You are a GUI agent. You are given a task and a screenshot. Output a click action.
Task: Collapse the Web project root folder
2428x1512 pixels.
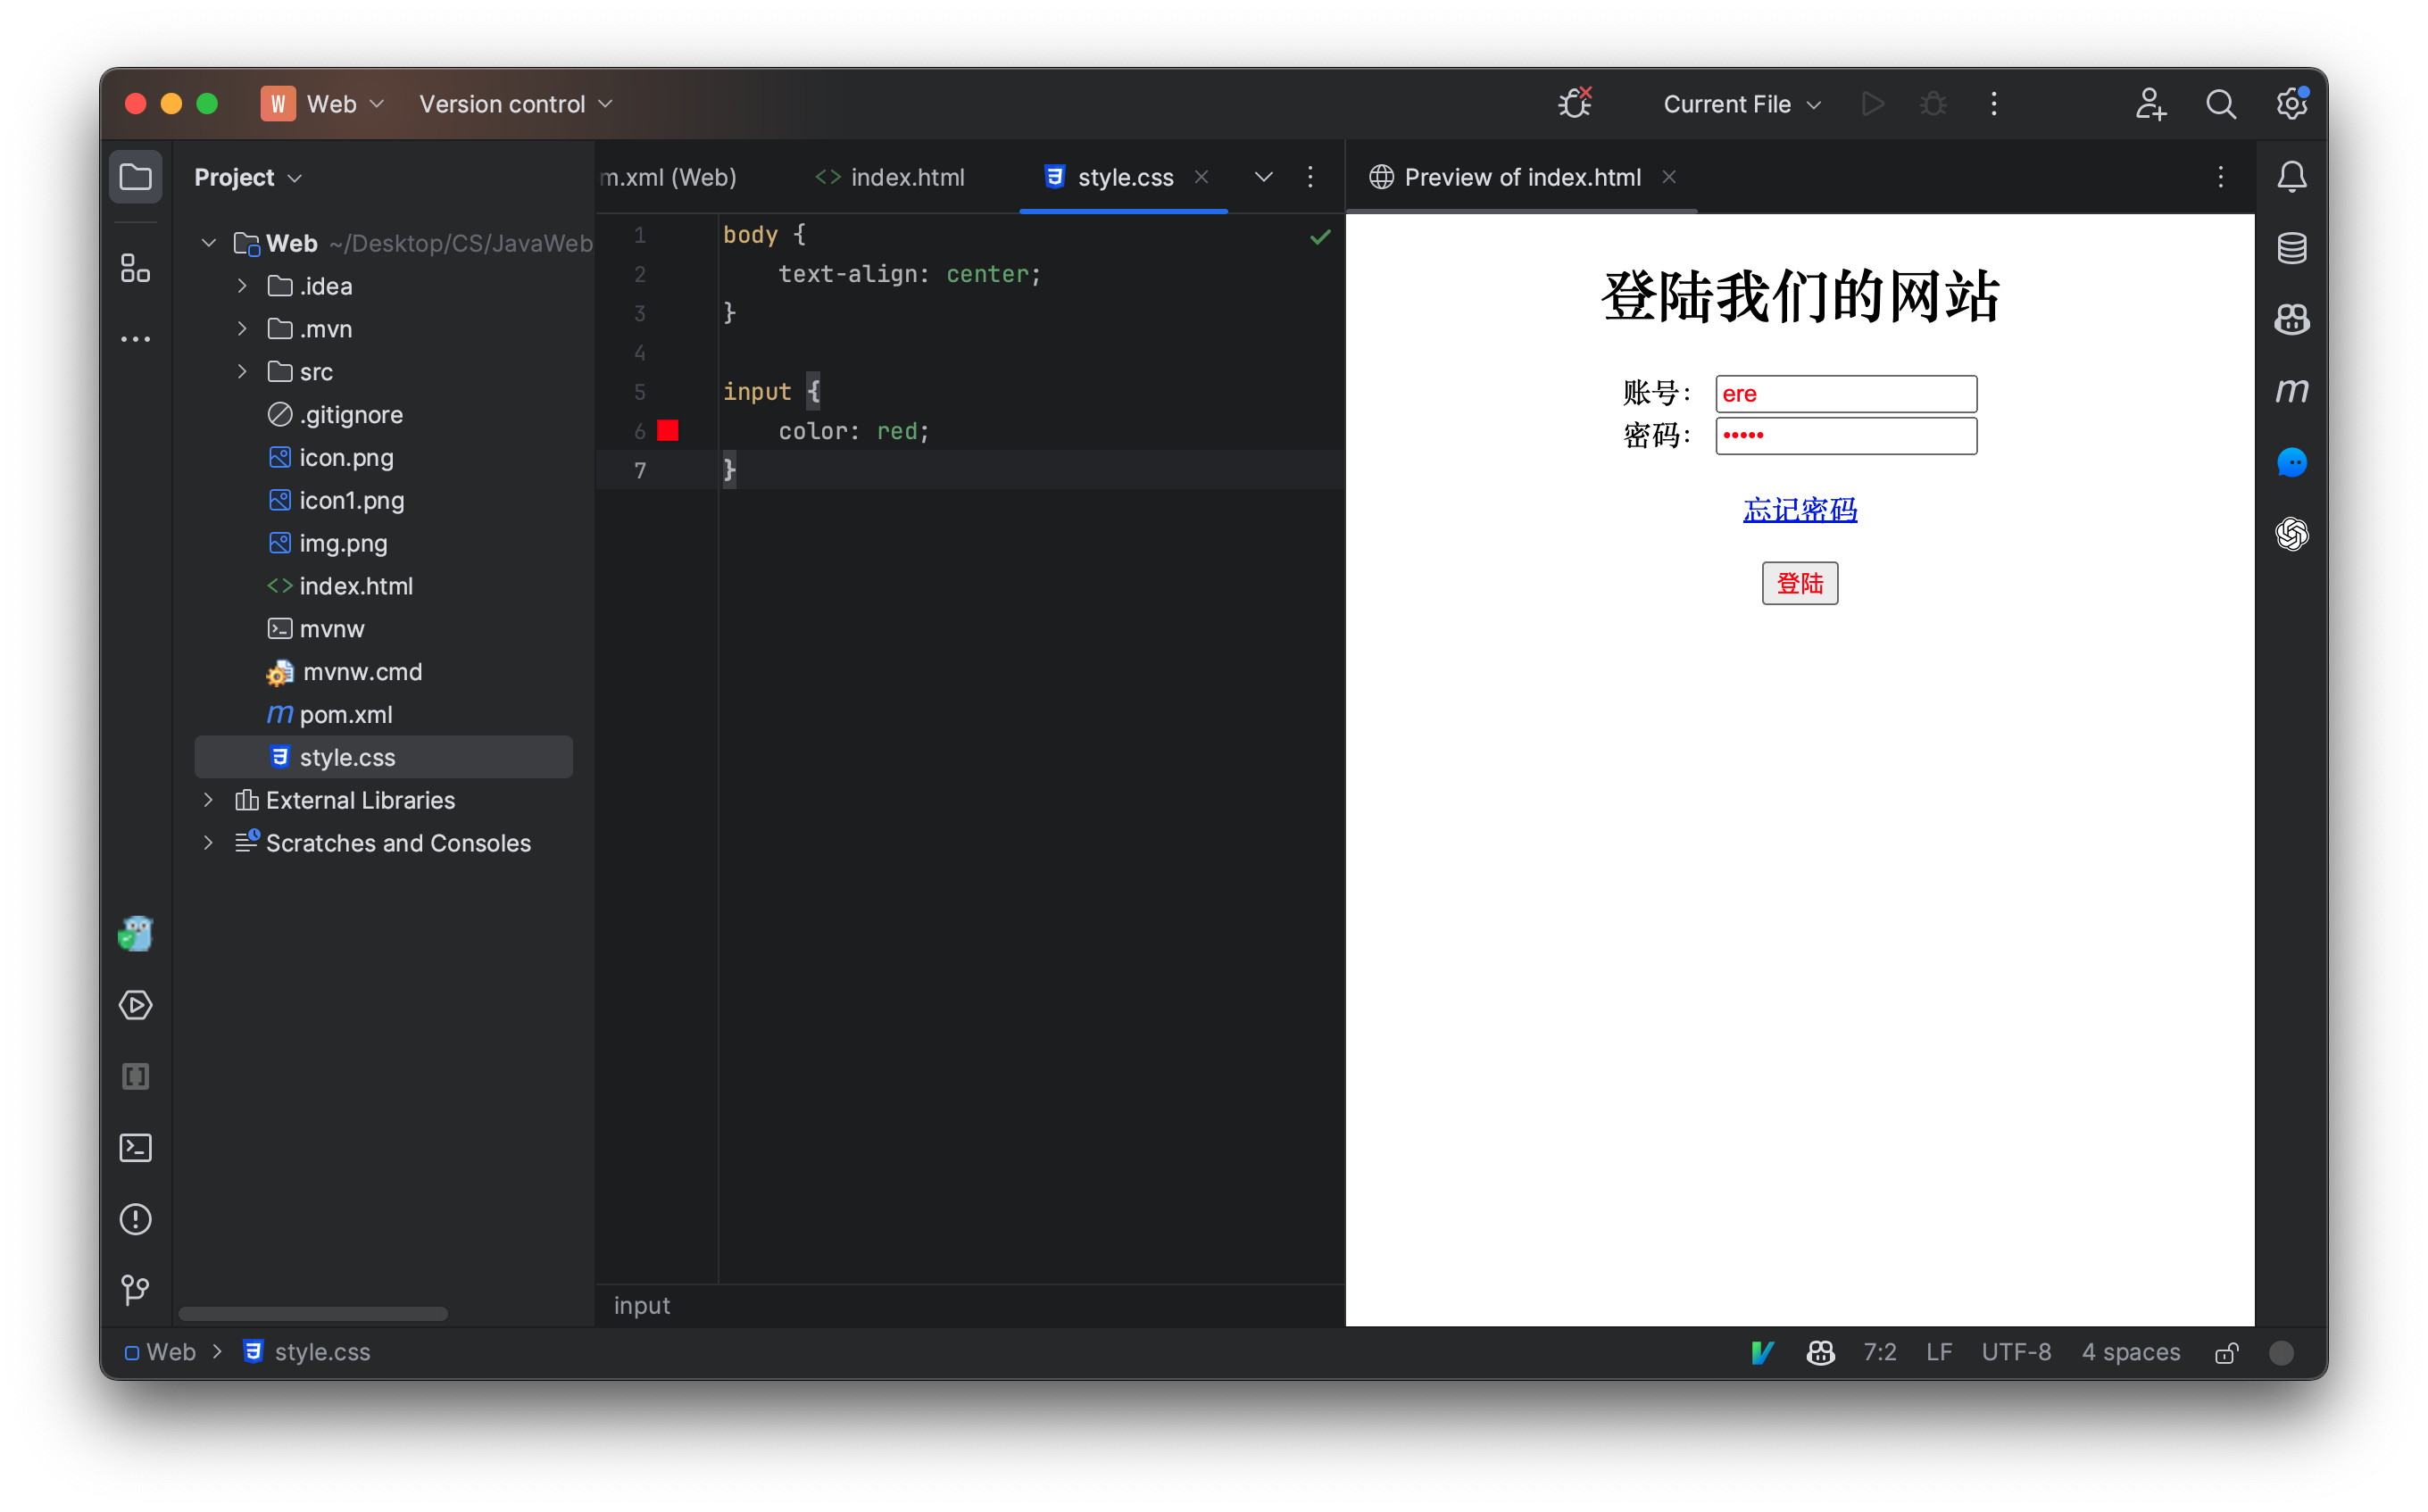click(208, 242)
